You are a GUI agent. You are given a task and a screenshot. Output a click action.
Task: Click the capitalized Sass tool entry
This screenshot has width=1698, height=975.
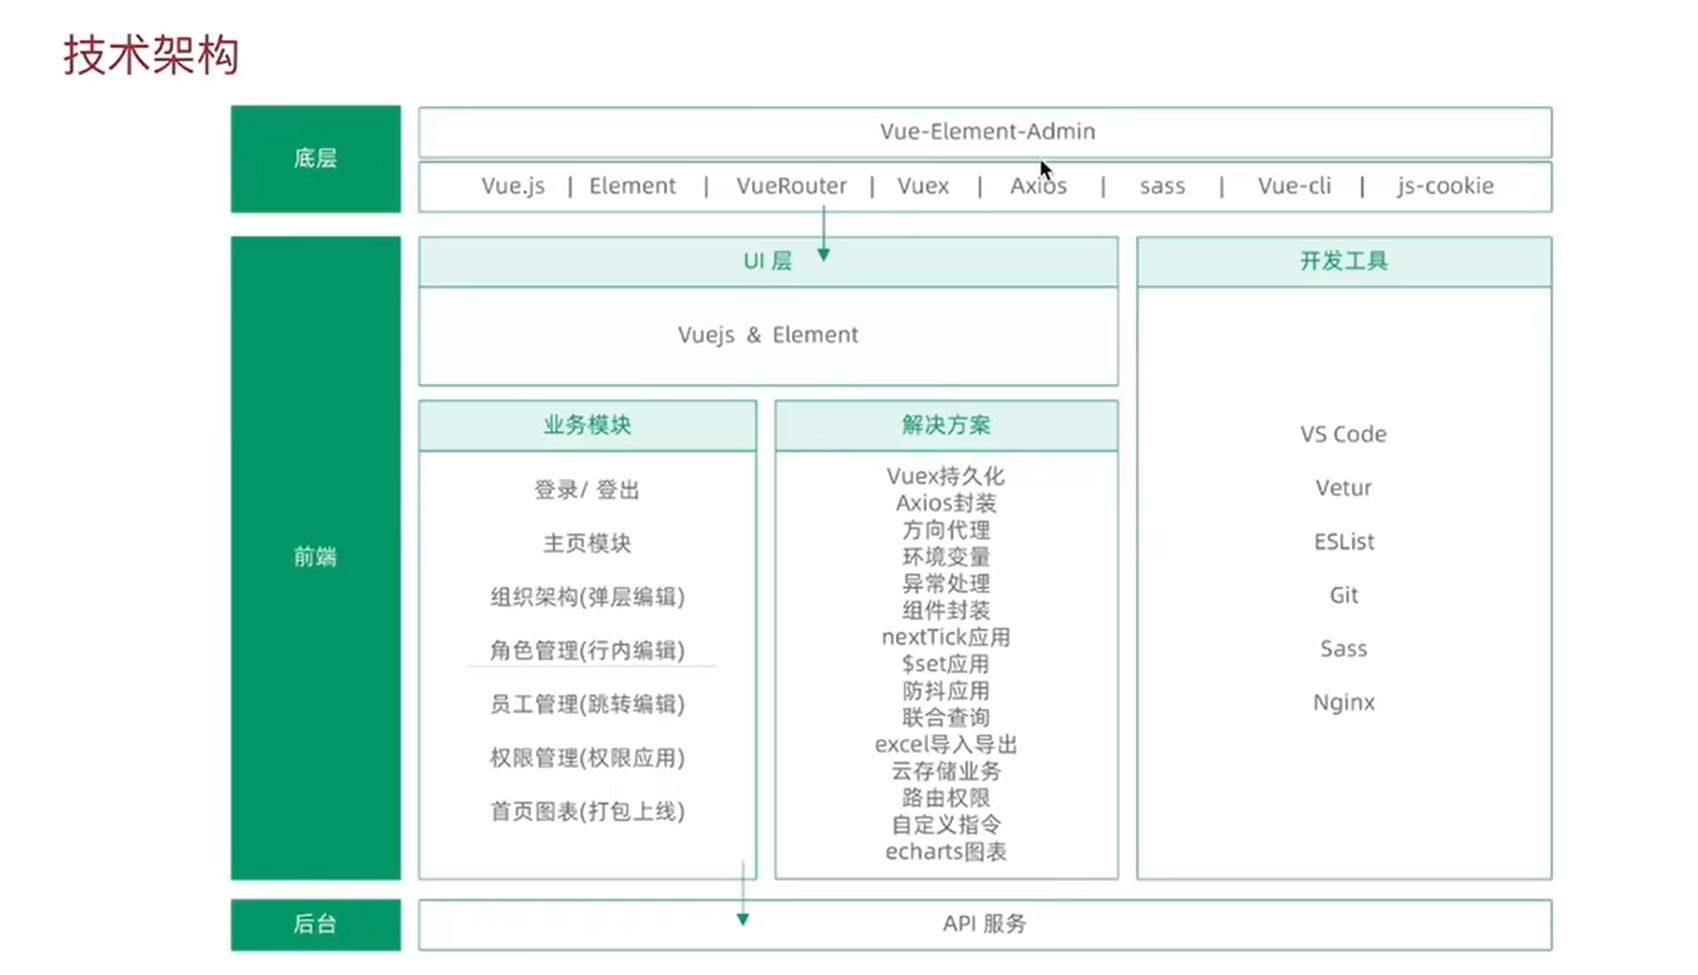pos(1344,649)
